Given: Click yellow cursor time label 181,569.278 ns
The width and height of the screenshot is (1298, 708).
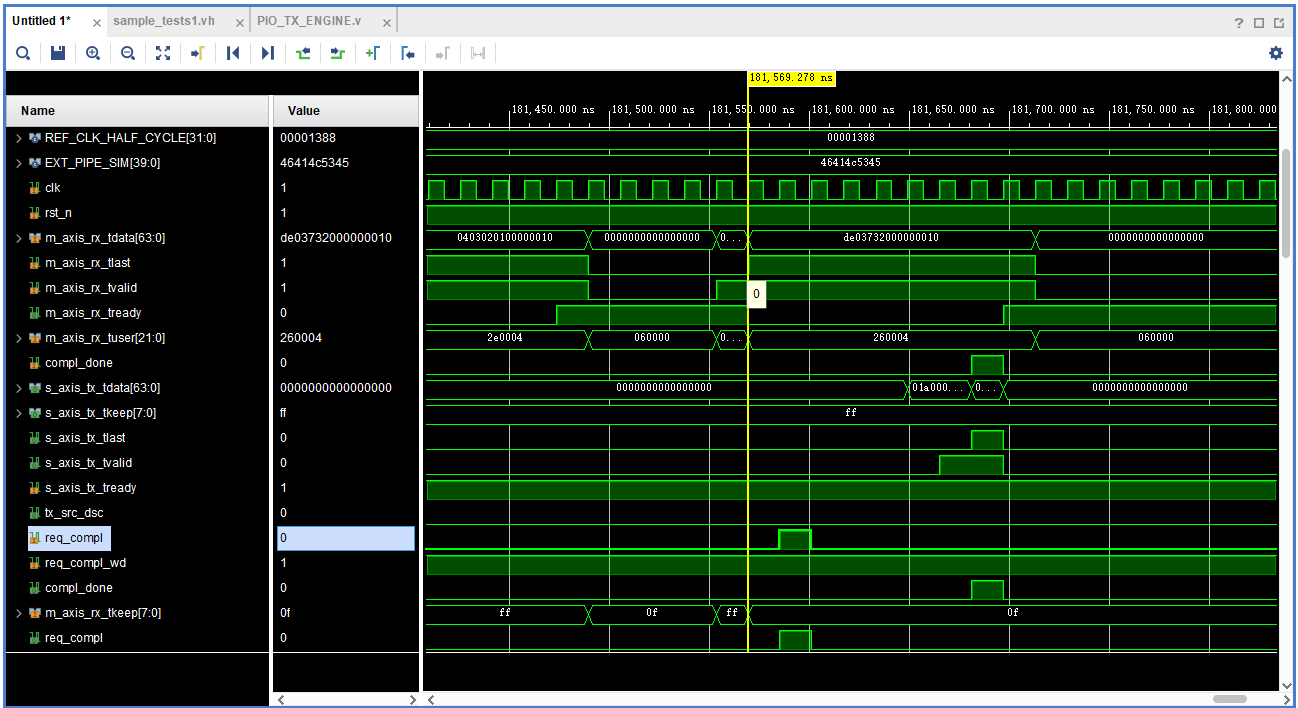Looking at the screenshot, I should point(791,77).
